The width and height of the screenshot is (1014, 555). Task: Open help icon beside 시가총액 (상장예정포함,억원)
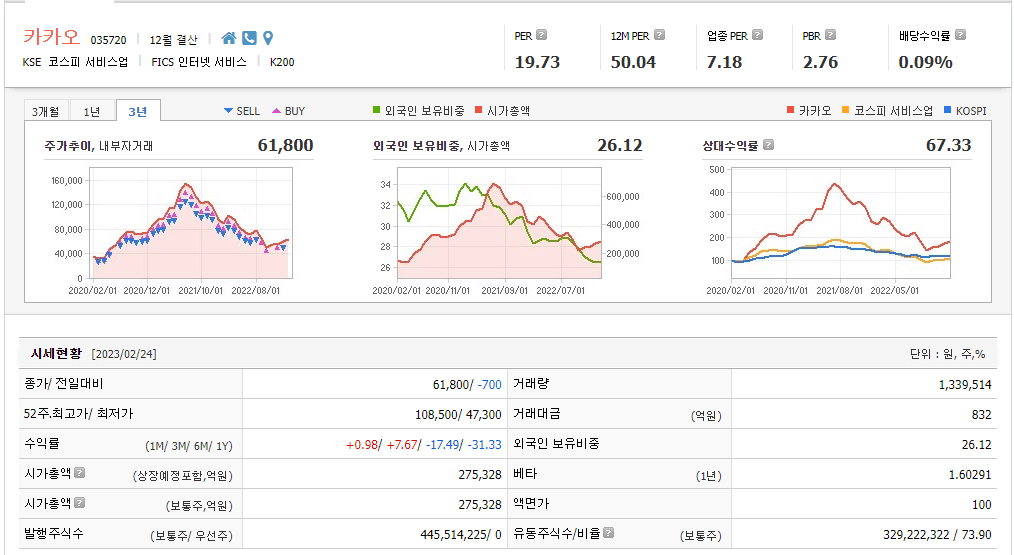click(x=80, y=473)
